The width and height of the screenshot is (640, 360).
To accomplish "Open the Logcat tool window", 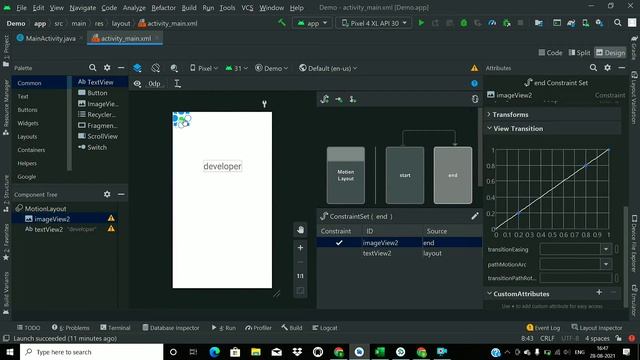I will click(324, 327).
